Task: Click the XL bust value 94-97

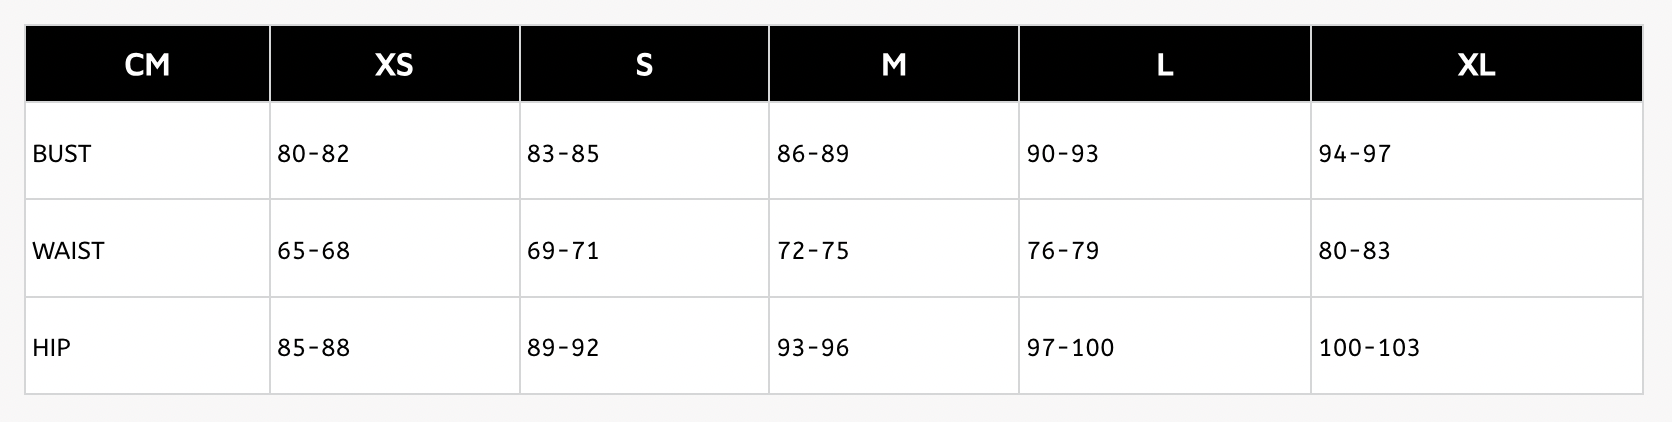Action: (x=1355, y=154)
